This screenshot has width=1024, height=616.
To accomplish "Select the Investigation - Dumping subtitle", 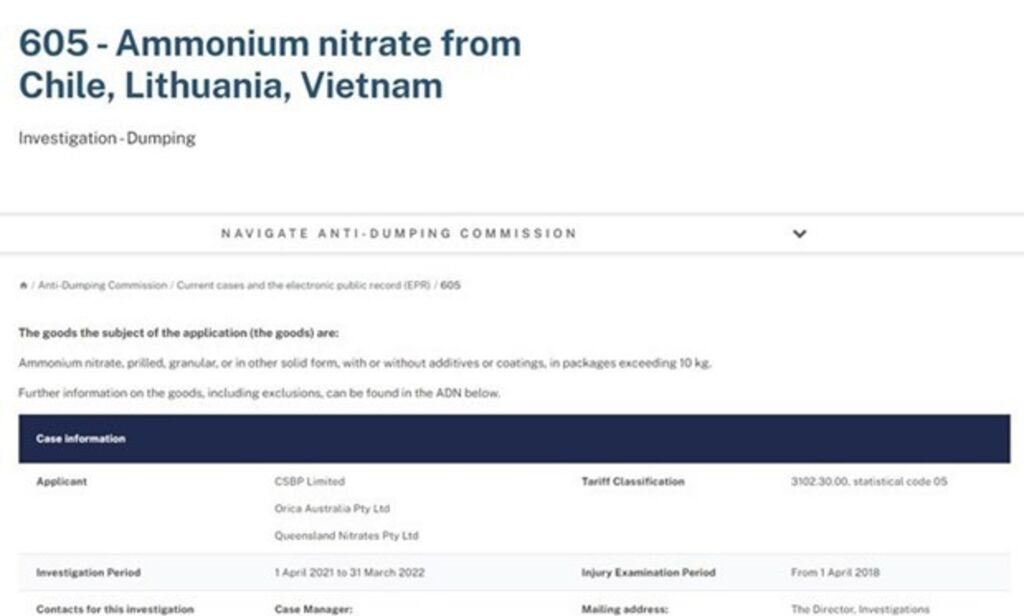I will [x=107, y=139].
